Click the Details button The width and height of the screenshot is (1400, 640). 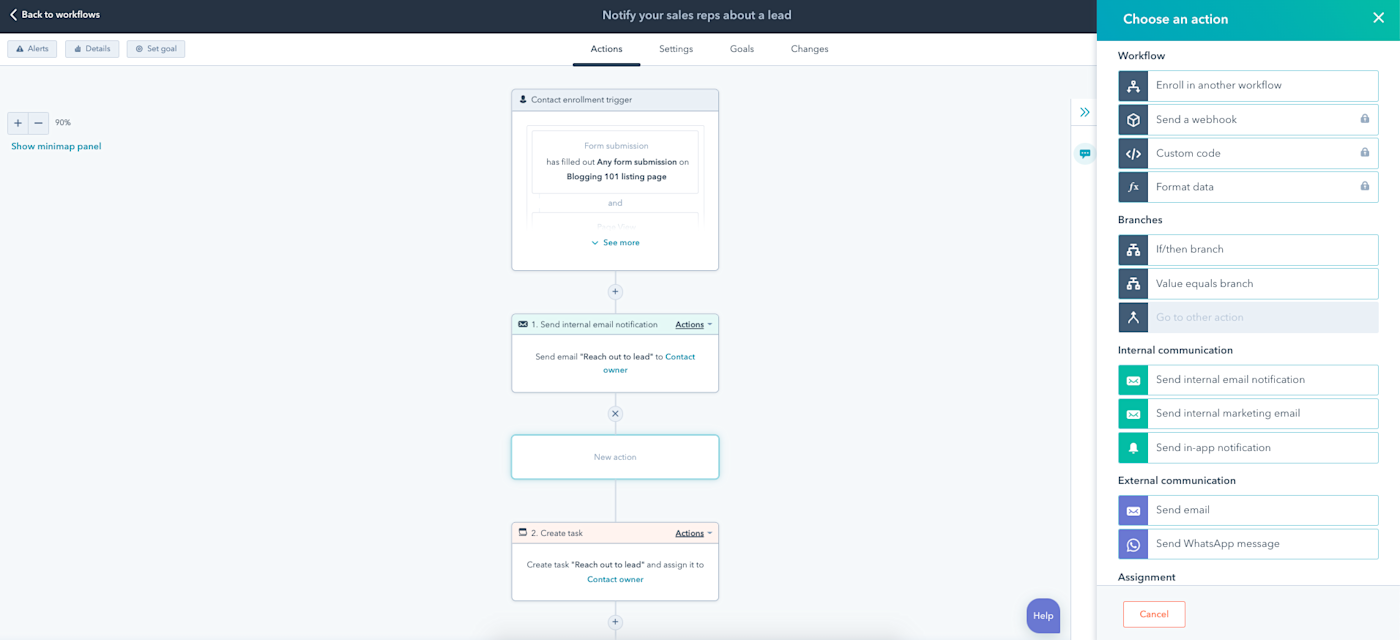(92, 49)
